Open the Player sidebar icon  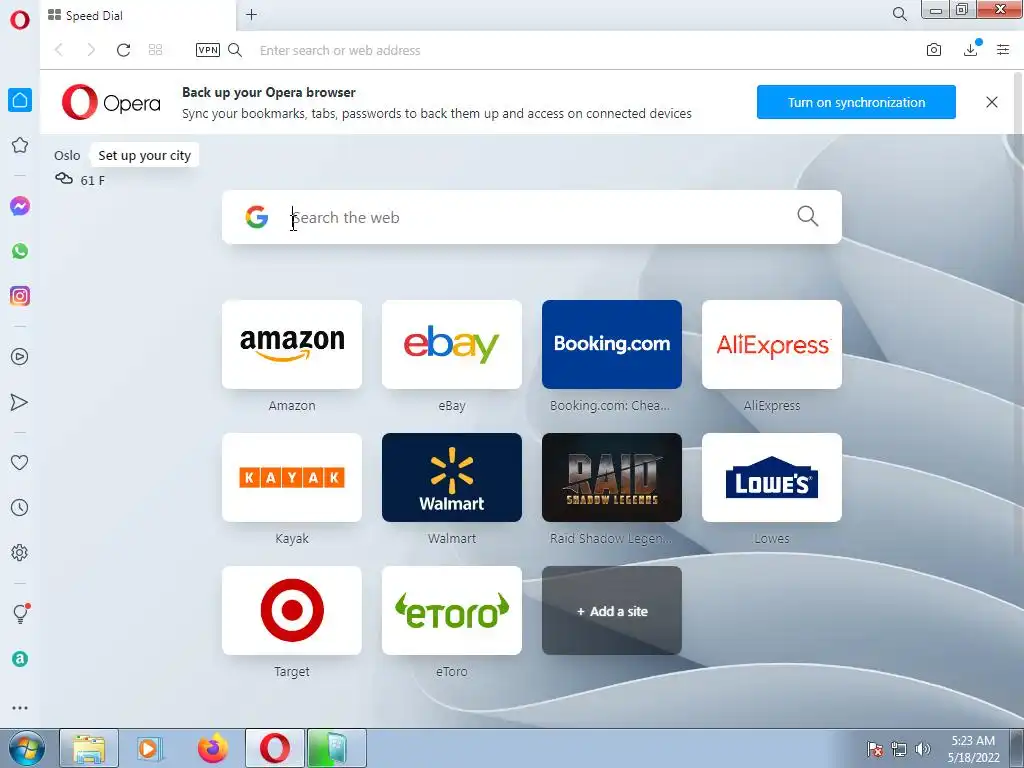point(20,357)
